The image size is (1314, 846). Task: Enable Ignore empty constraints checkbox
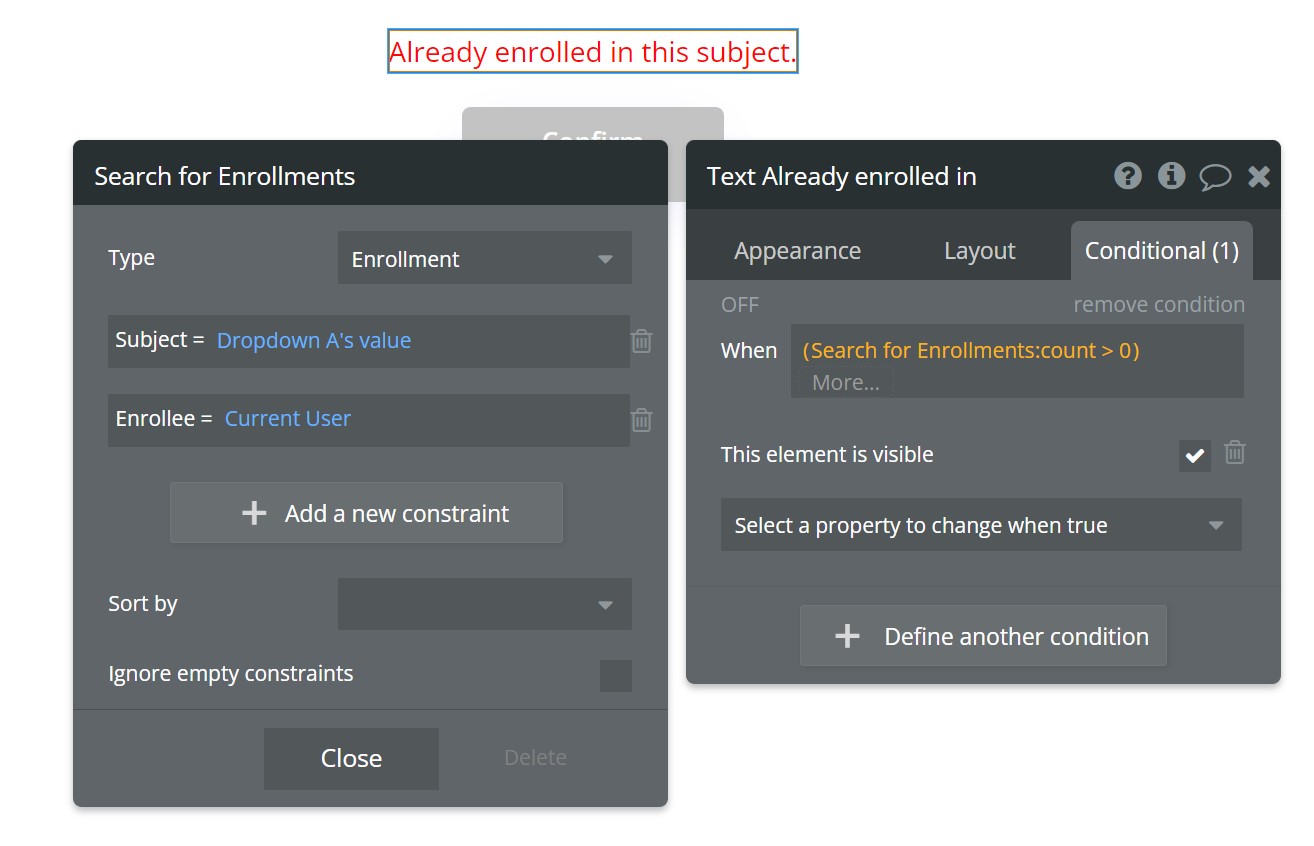[x=616, y=676]
